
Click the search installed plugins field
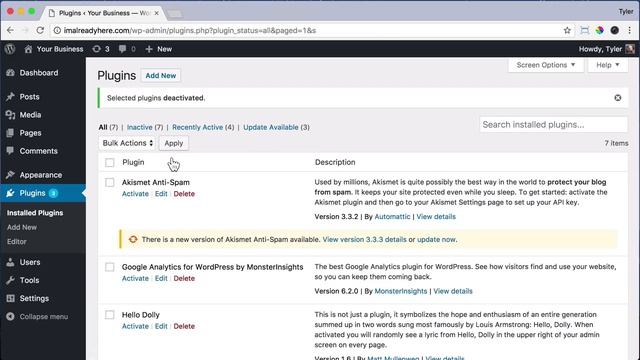click(x=553, y=124)
